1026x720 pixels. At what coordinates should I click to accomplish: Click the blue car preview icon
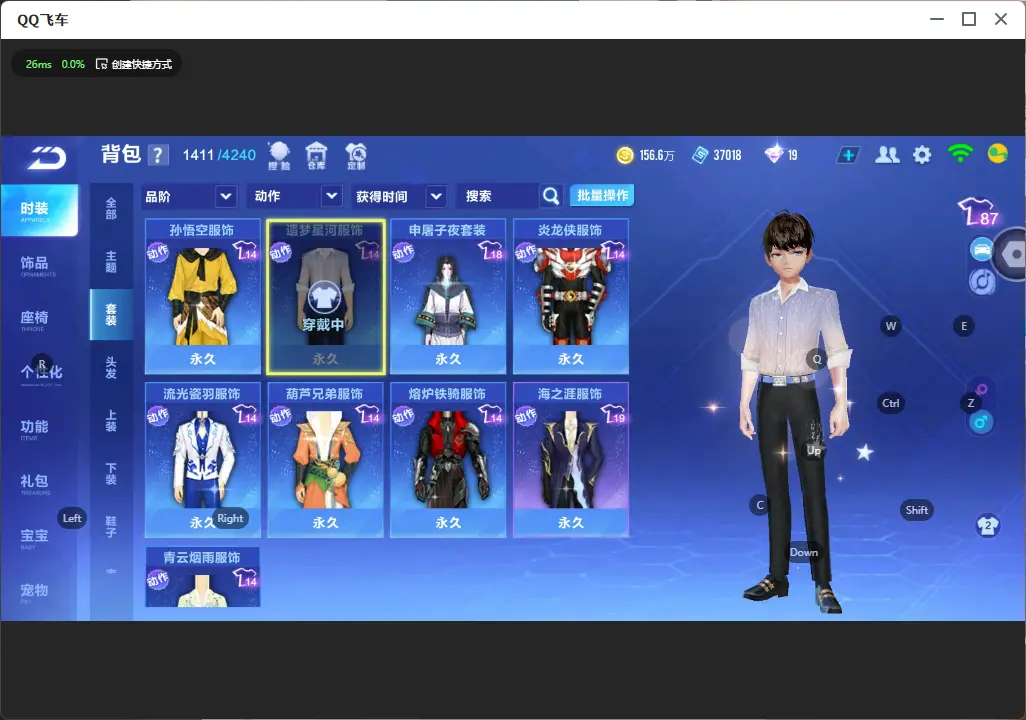pyautogui.click(x=982, y=250)
